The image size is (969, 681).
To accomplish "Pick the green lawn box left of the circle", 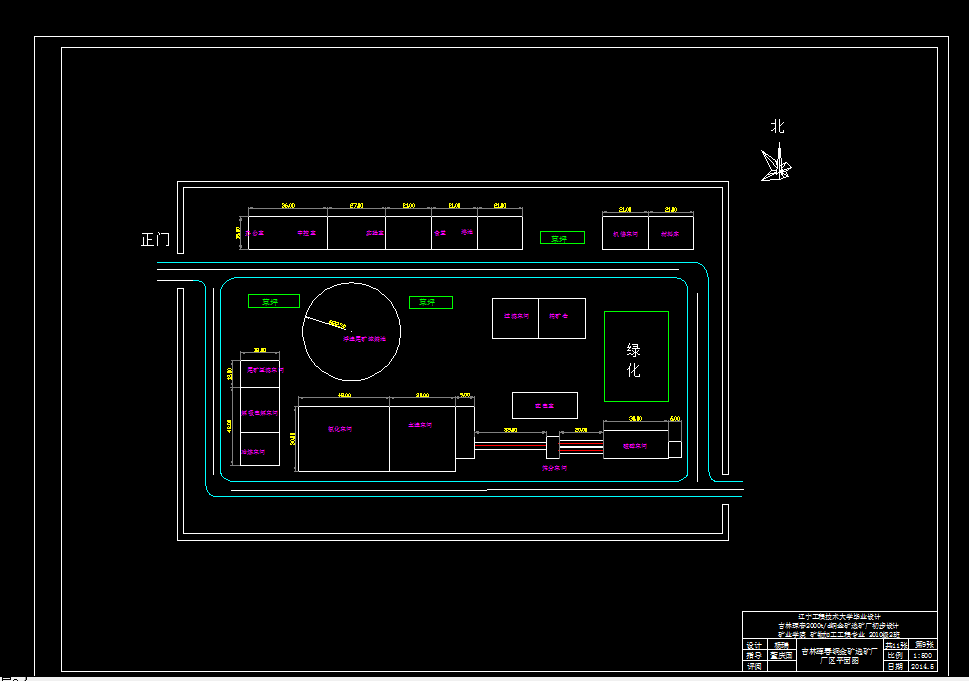I will [x=274, y=301].
